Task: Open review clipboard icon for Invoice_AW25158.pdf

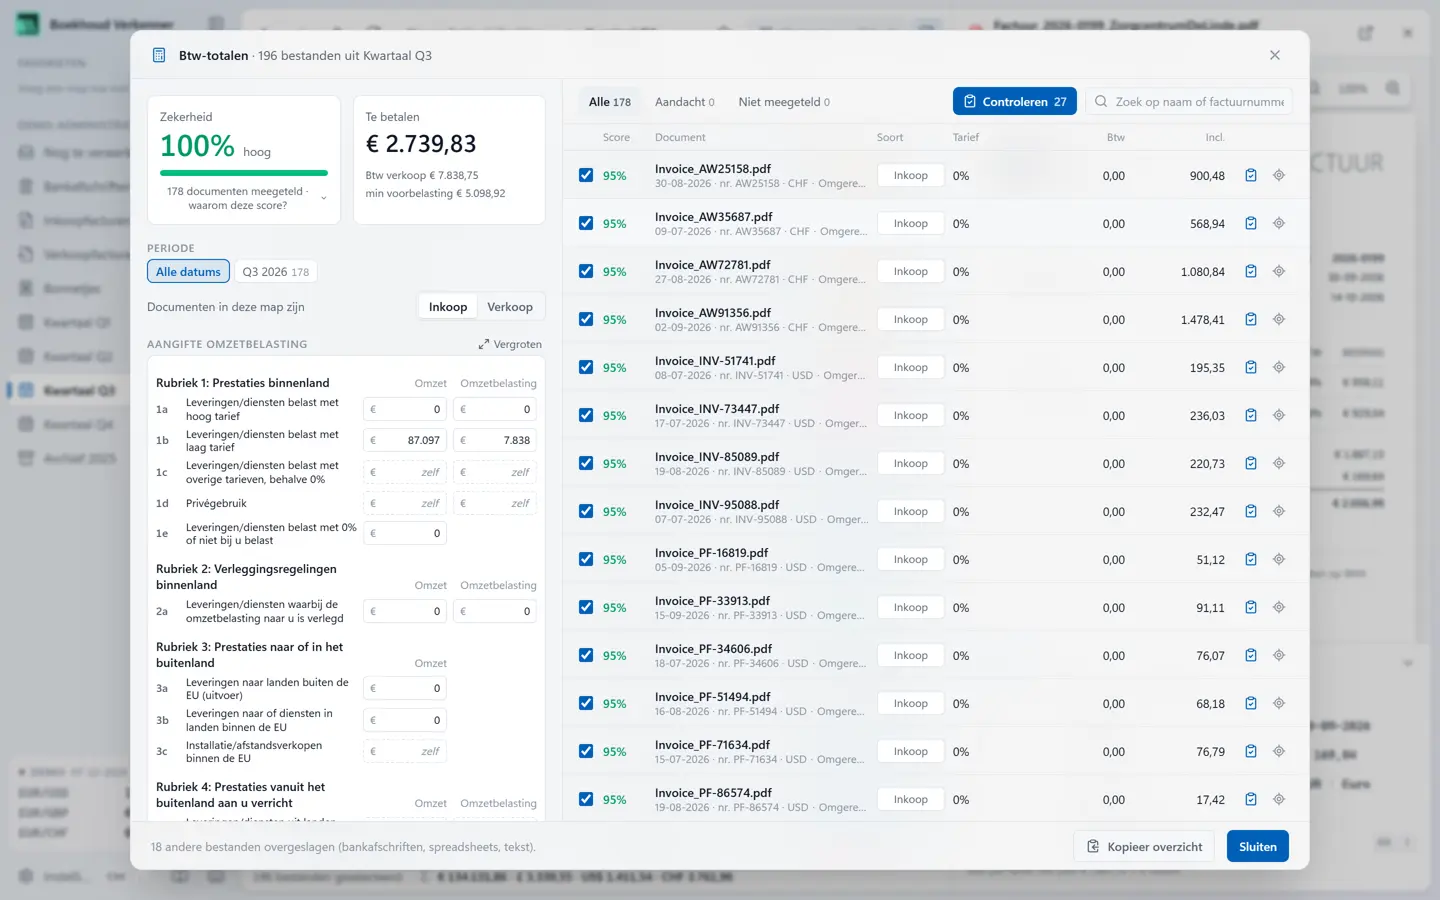Action: click(1250, 175)
